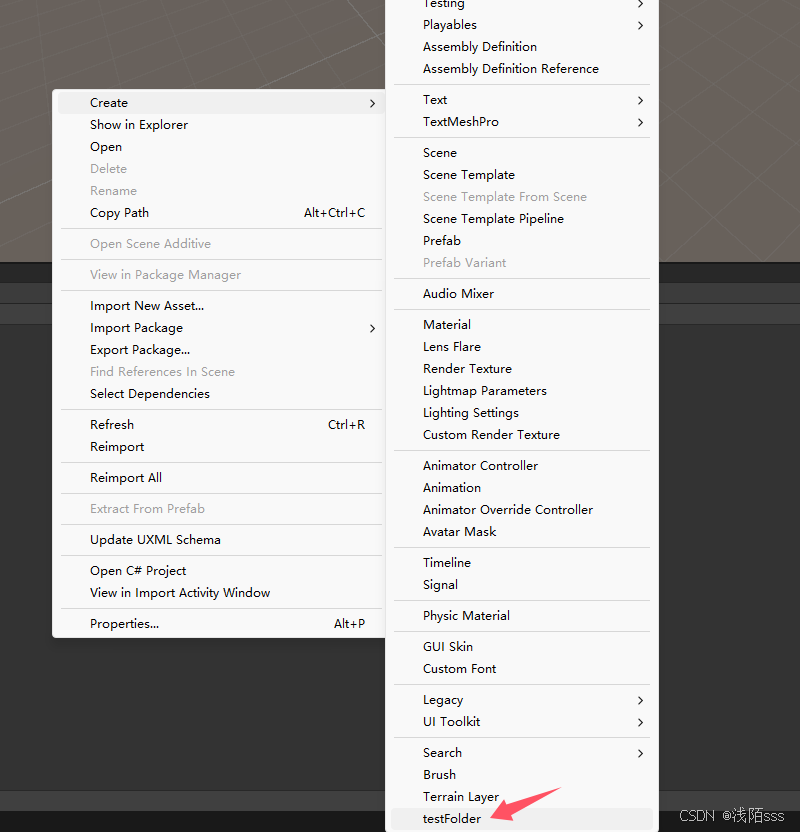
Task: Create a Terrain Layer
Action: pyautogui.click(x=522, y=797)
